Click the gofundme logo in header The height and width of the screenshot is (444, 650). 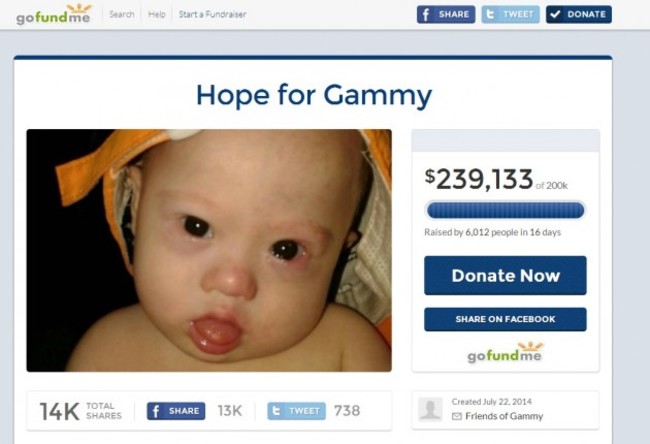pyautogui.click(x=53, y=14)
